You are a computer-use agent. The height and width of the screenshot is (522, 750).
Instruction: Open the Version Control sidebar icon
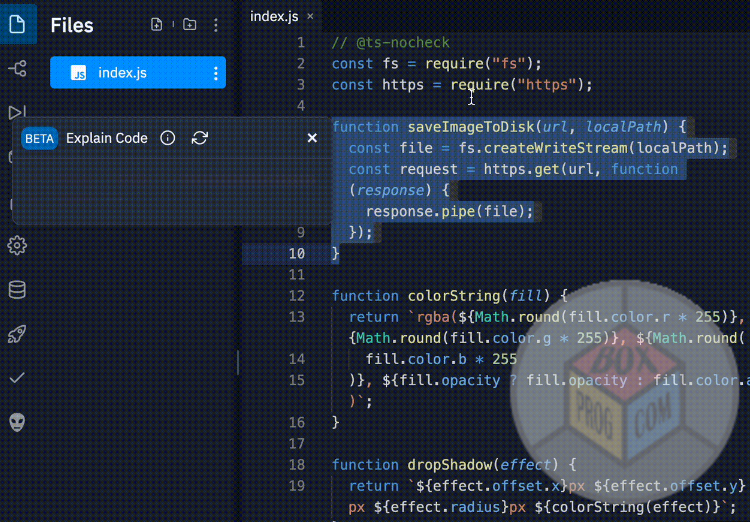pos(17,68)
